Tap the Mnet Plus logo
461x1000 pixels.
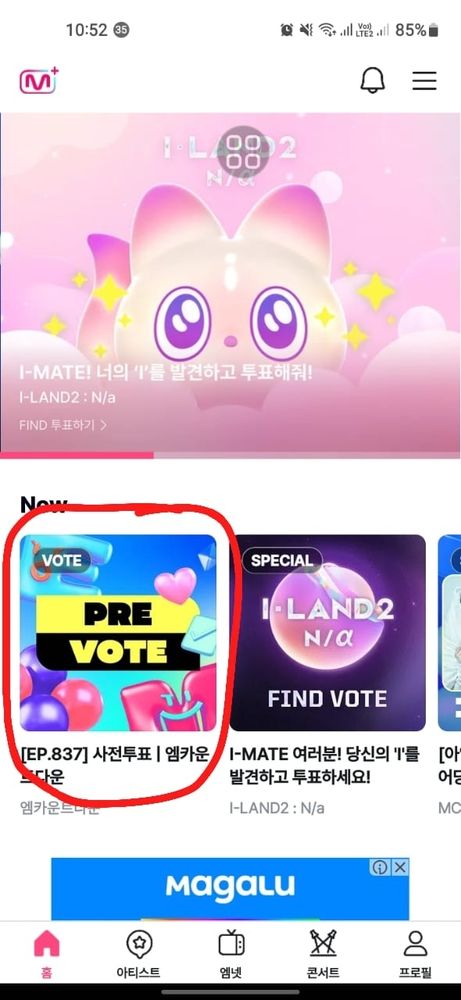[39, 81]
